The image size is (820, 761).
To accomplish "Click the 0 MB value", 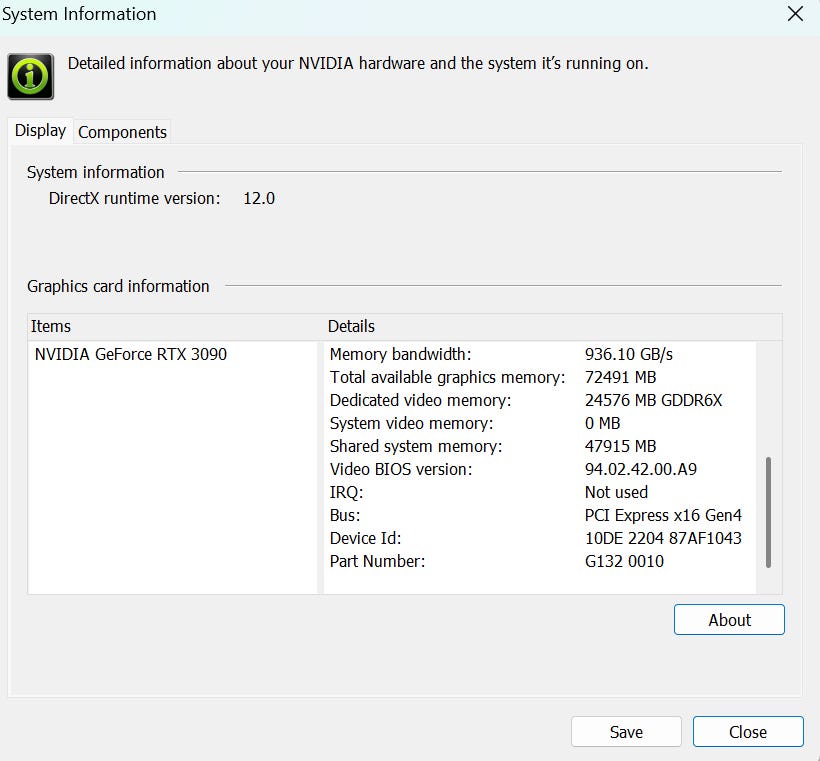I will point(602,423).
